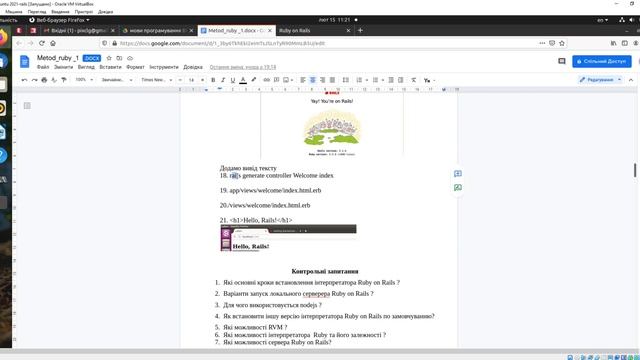
Task: Toggle underline formatting
Action: pyautogui.click(x=233, y=80)
